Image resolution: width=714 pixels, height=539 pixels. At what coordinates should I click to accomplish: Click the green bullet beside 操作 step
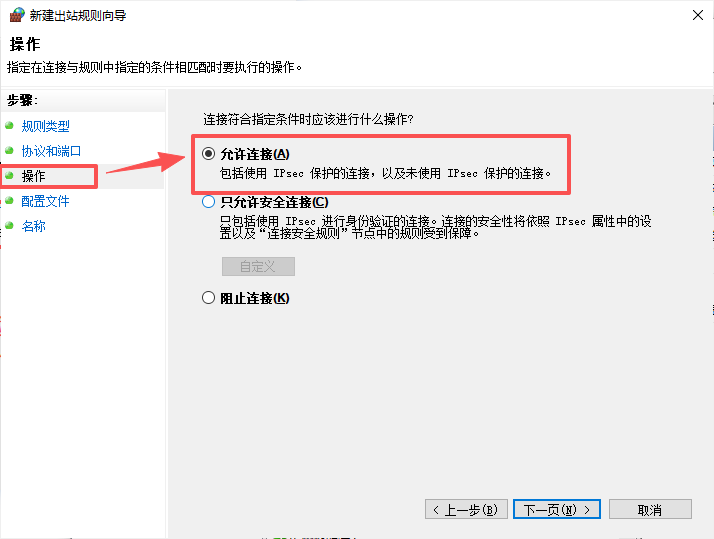coord(9,175)
